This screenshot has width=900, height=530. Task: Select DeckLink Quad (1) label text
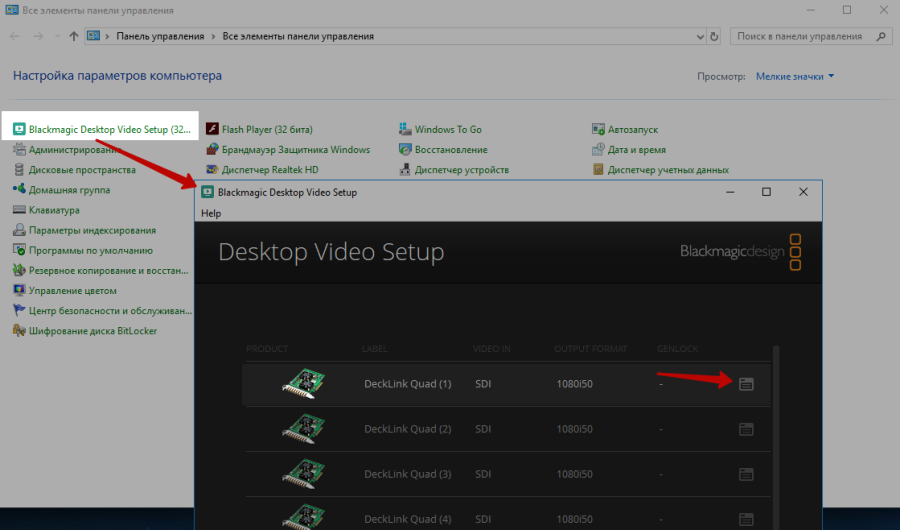[x=408, y=384]
